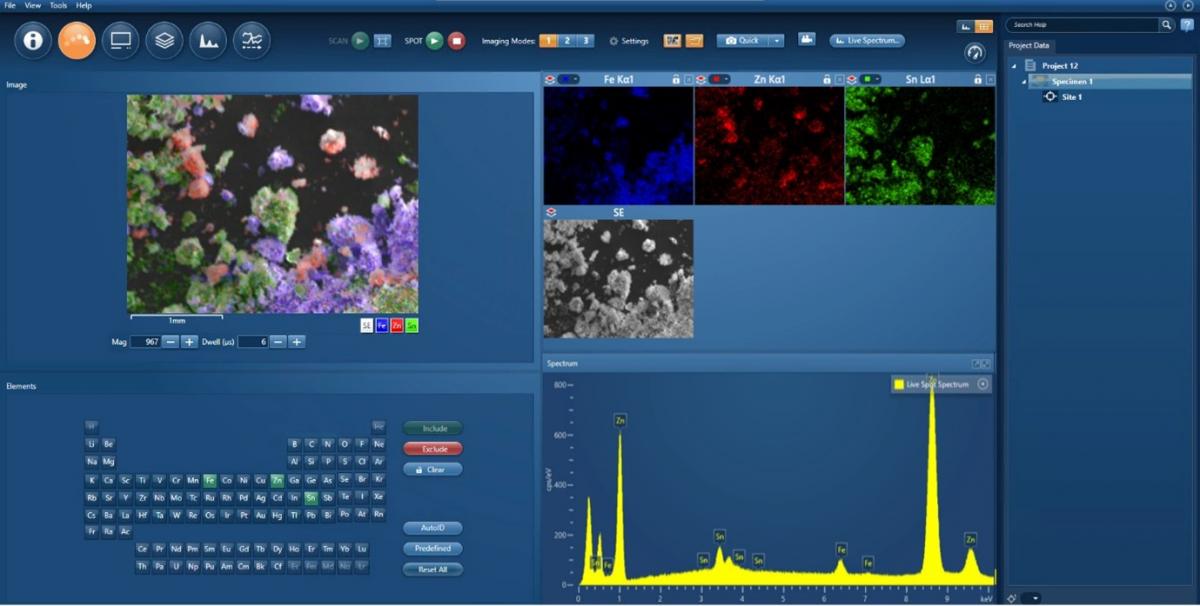
Task: Switch to Imaging Mode 3
Action: click(586, 41)
